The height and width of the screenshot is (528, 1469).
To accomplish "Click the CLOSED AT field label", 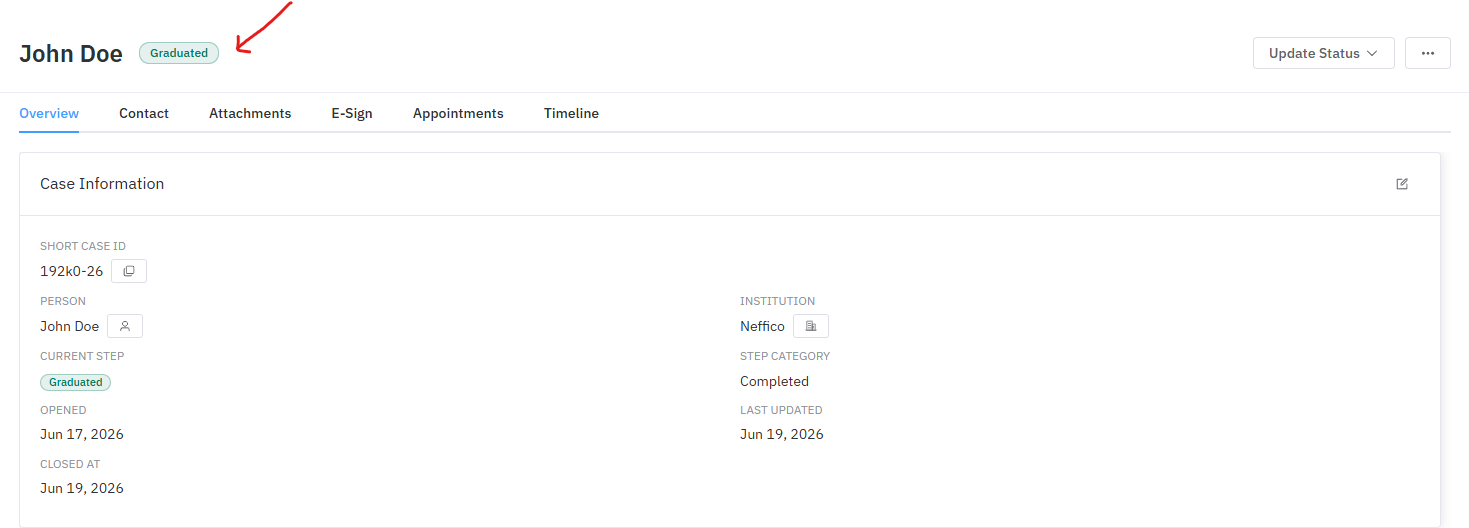I will coord(70,464).
